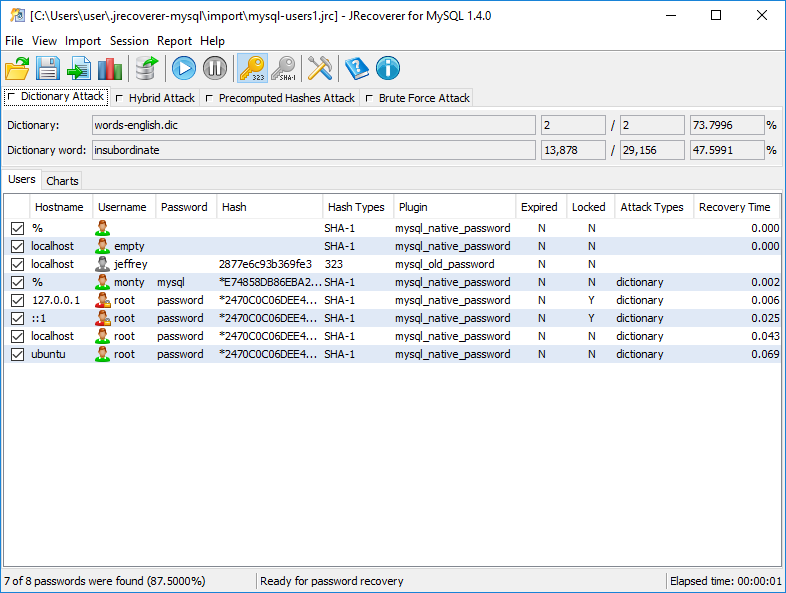786x593 pixels.
Task: Sort by the Hash Types column header
Action: (356, 207)
